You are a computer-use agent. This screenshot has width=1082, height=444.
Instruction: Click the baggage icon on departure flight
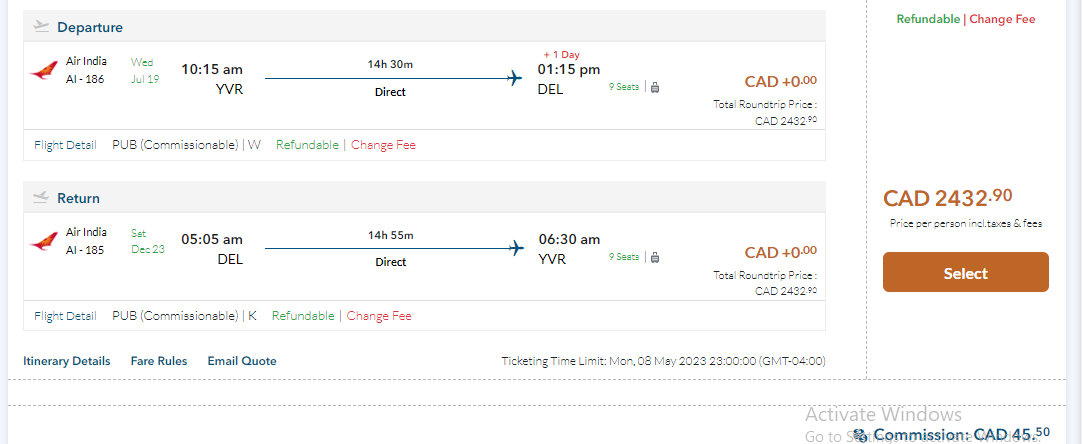(x=655, y=87)
